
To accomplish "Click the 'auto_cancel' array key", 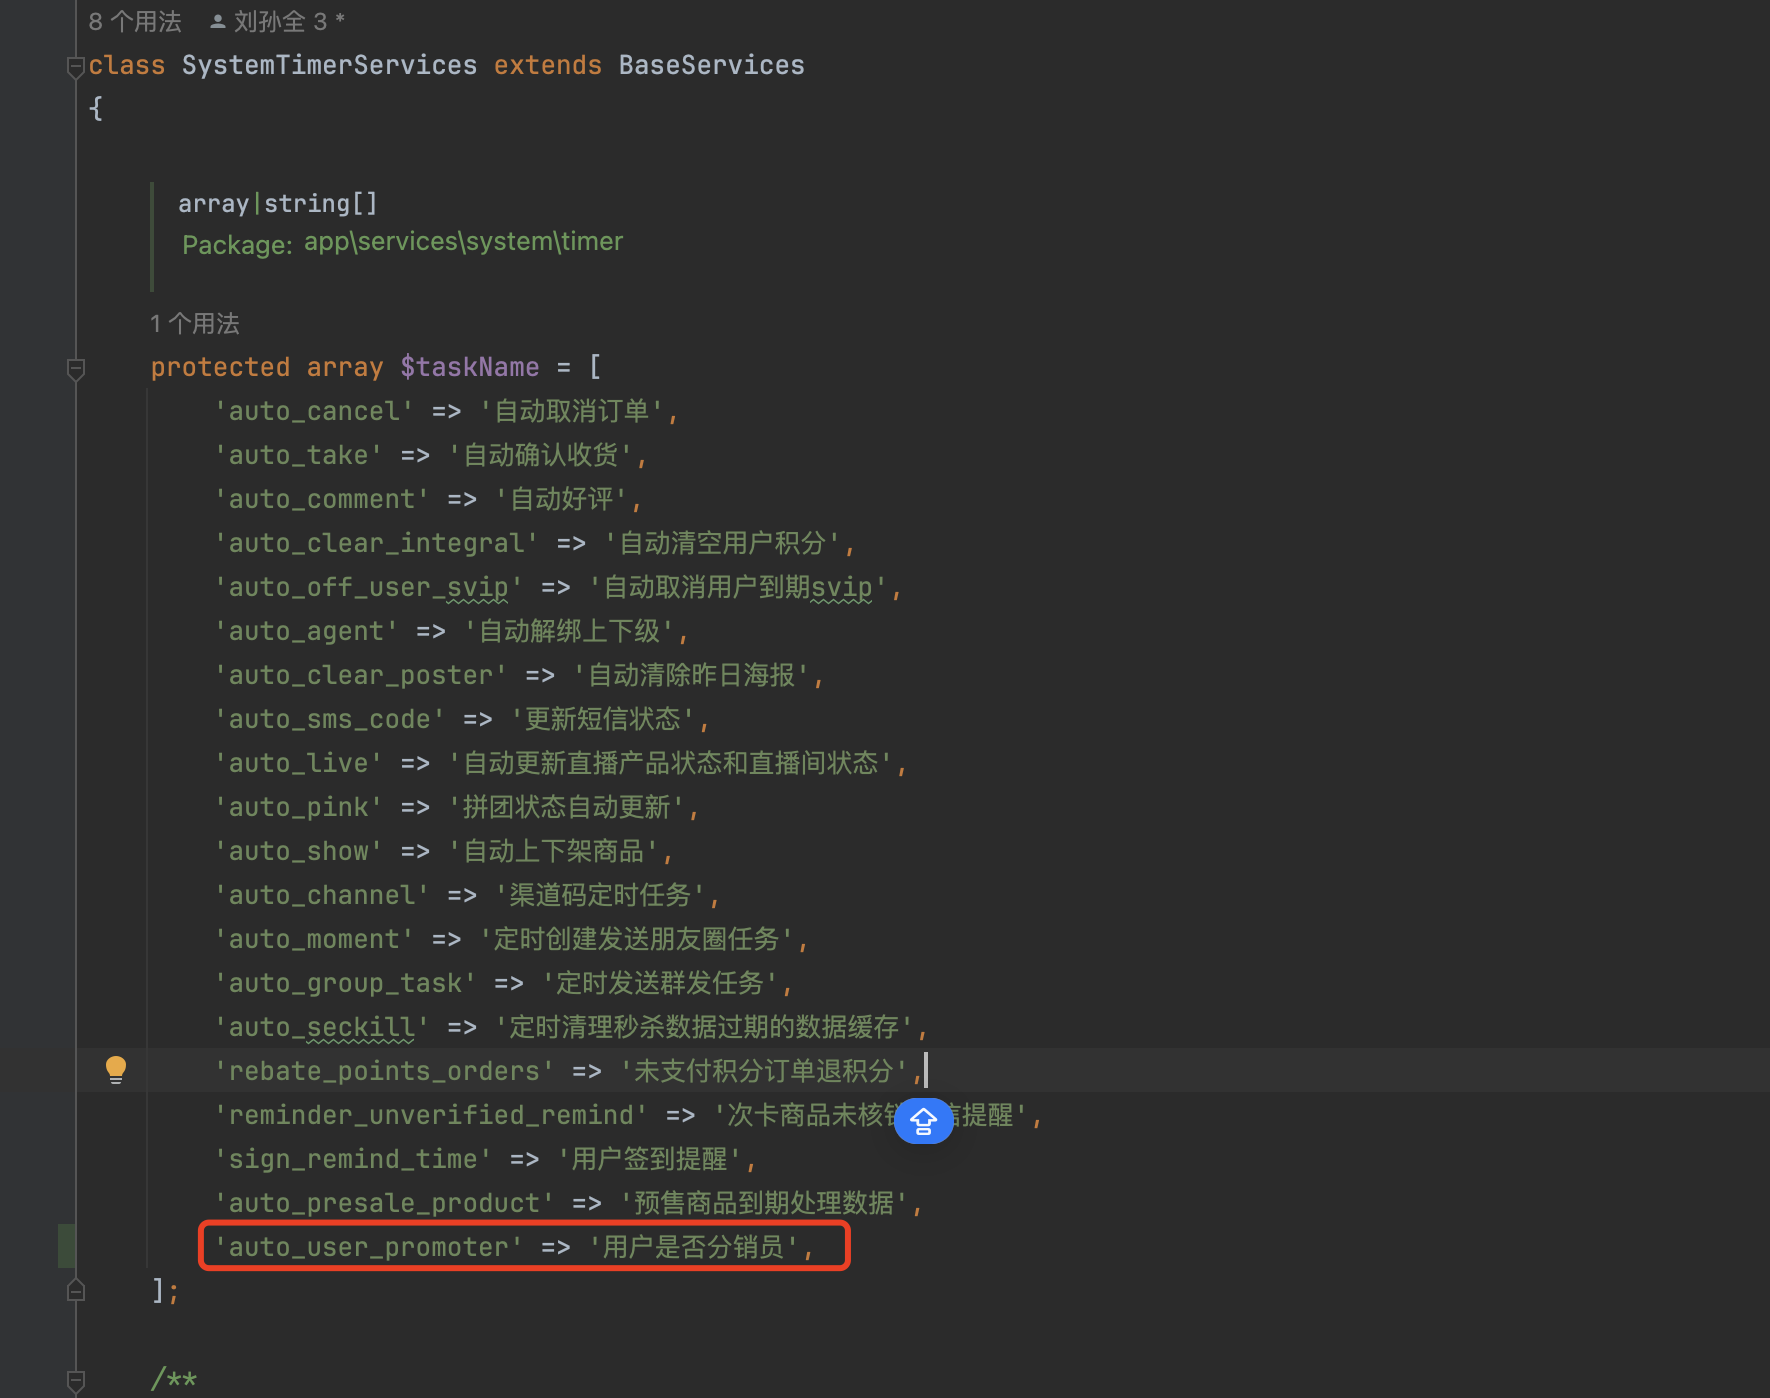I will click(x=313, y=410).
